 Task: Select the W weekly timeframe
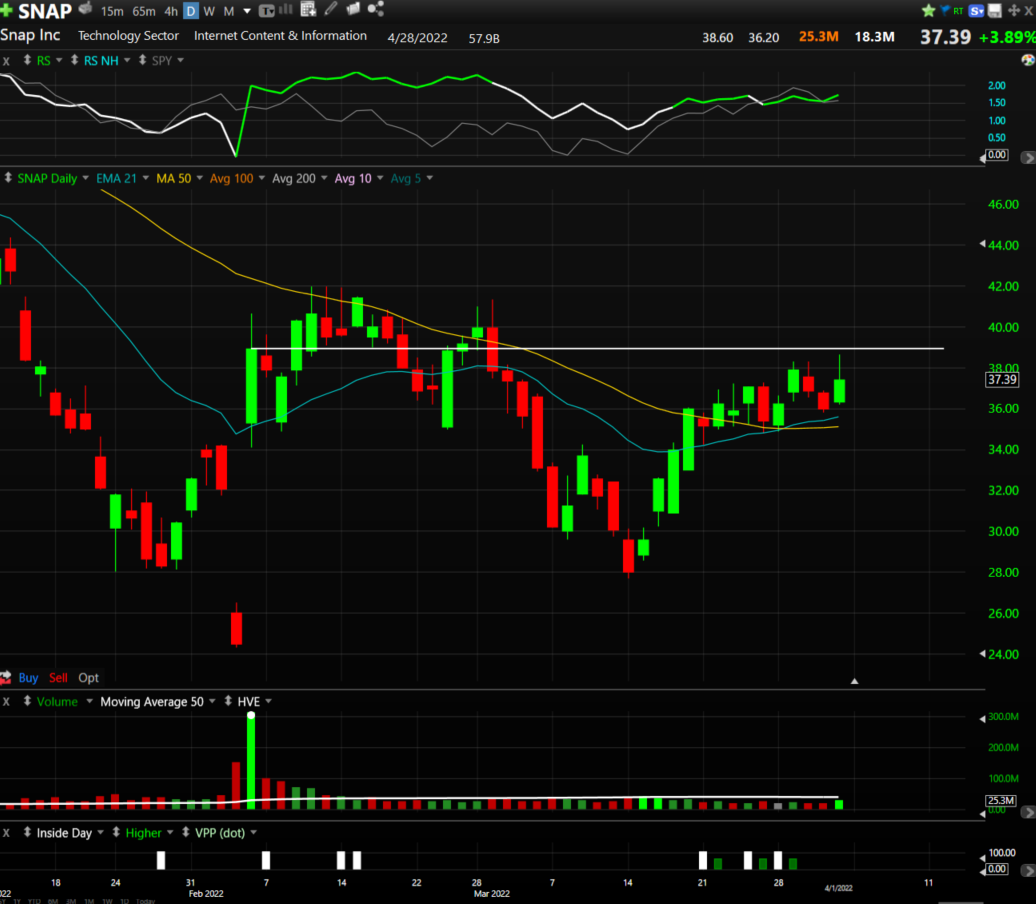click(209, 11)
